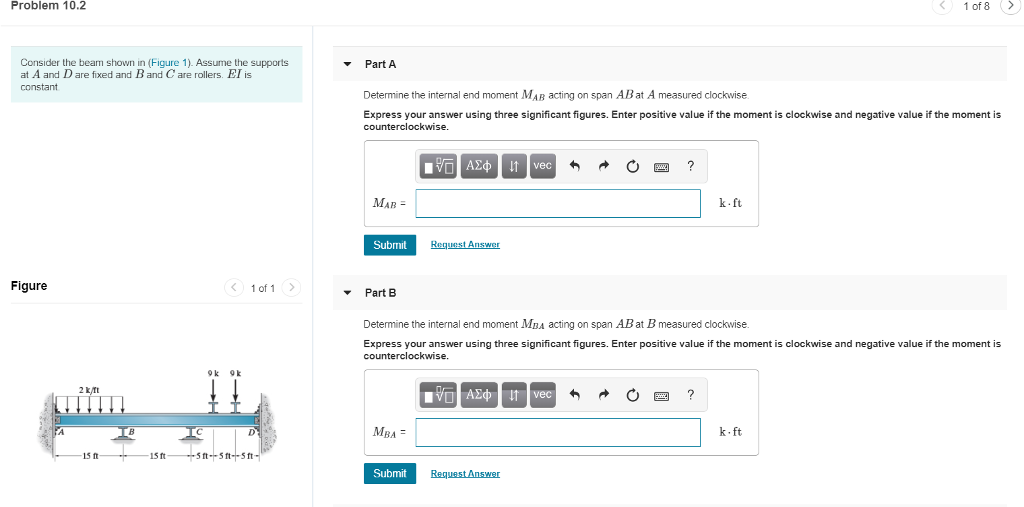The image size is (1024, 507).
Task: Click the Part A heading text
Action: pos(380,64)
